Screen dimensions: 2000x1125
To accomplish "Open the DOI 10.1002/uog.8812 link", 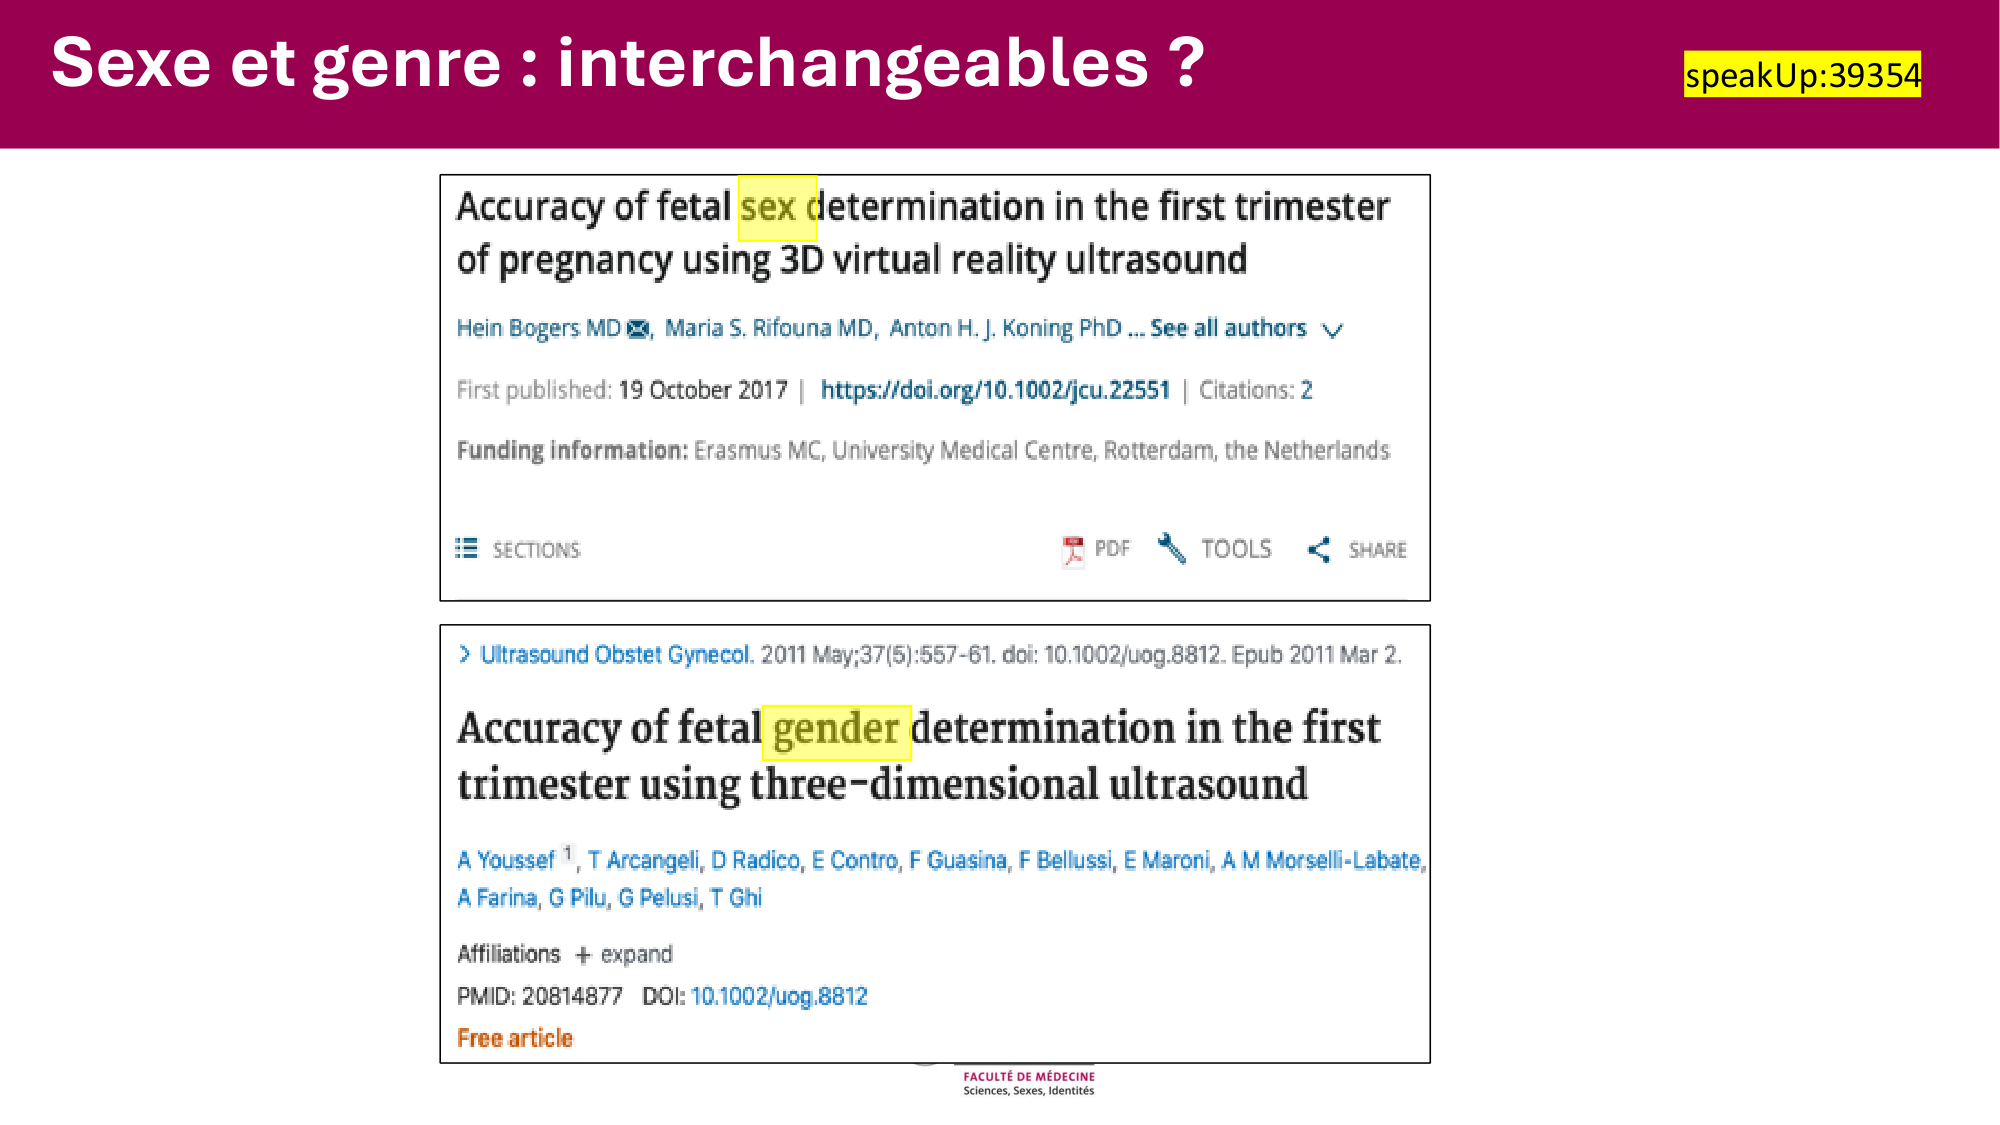I will [x=779, y=996].
